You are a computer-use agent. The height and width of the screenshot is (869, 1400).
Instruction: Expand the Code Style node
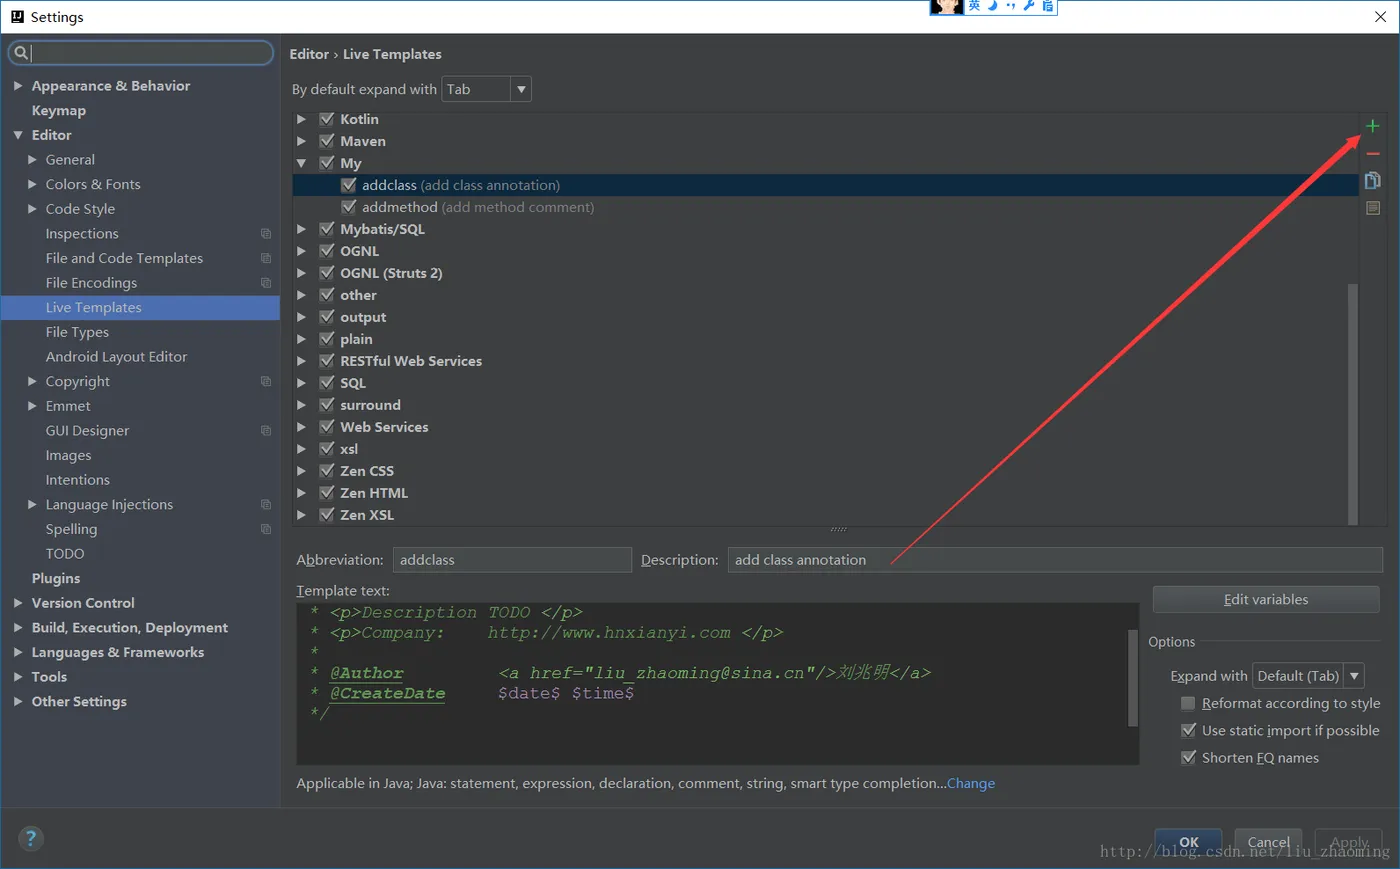(x=32, y=209)
